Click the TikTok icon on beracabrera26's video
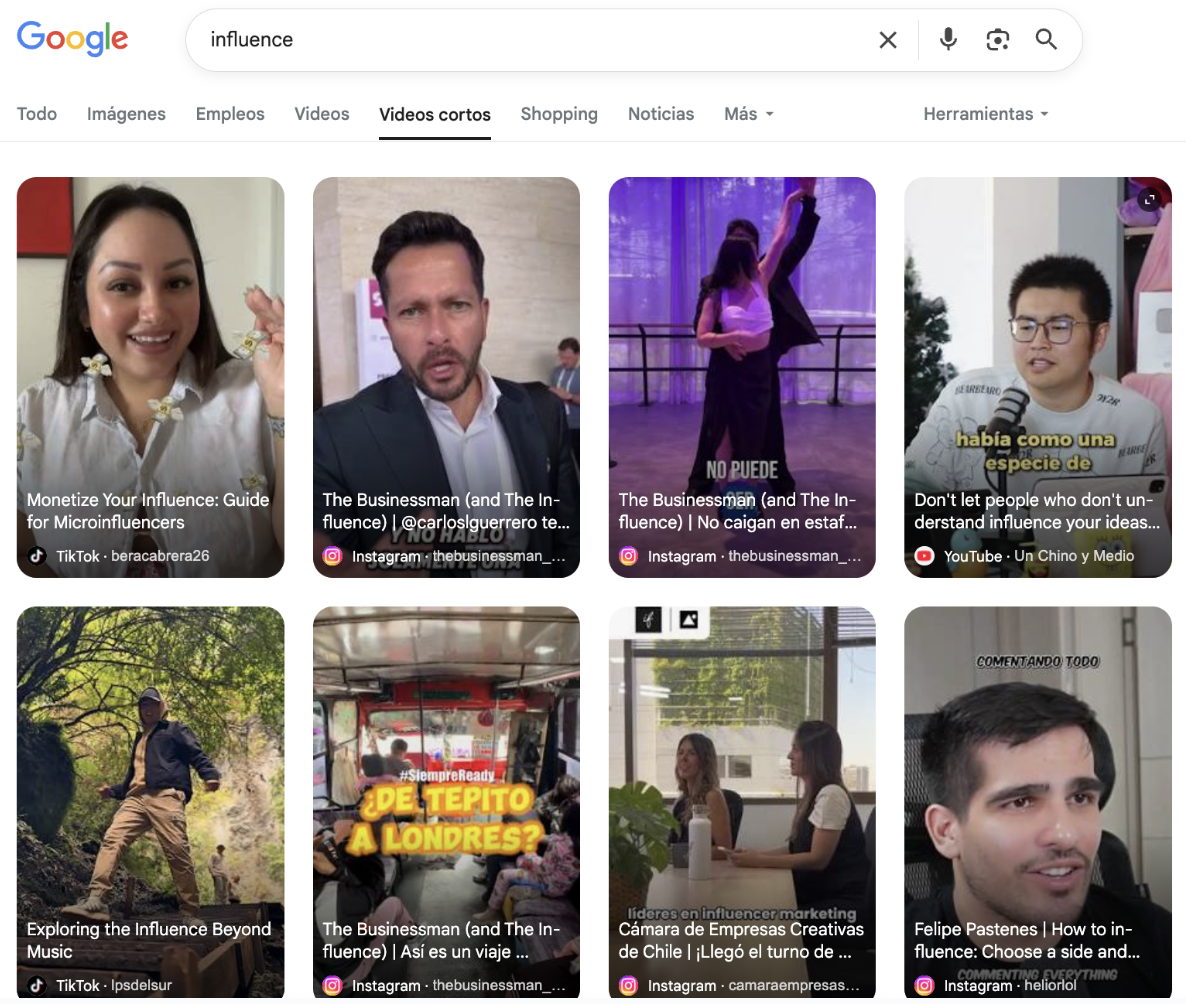The height and width of the screenshot is (1004, 1186). 37,556
